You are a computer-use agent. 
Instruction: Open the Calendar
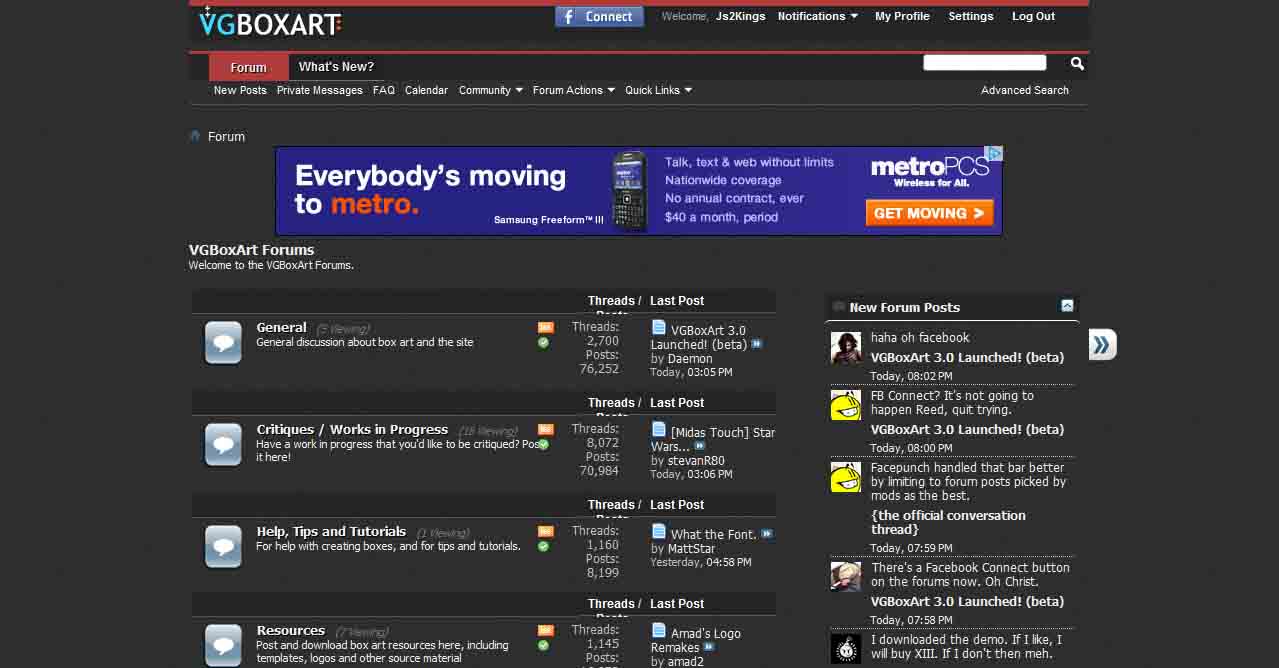point(426,90)
